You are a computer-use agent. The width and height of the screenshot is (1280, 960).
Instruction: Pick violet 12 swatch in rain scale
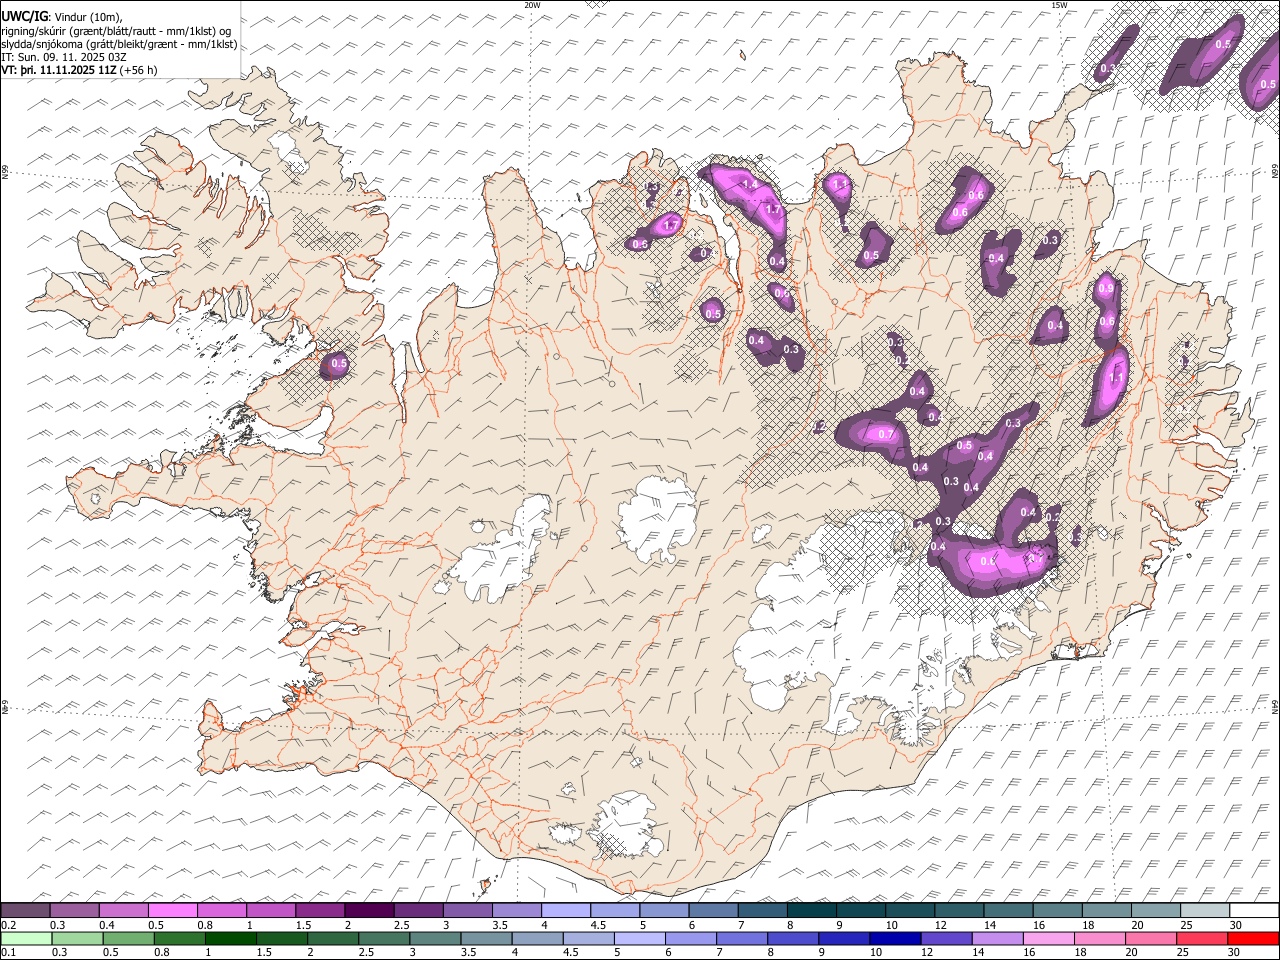(x=946, y=939)
